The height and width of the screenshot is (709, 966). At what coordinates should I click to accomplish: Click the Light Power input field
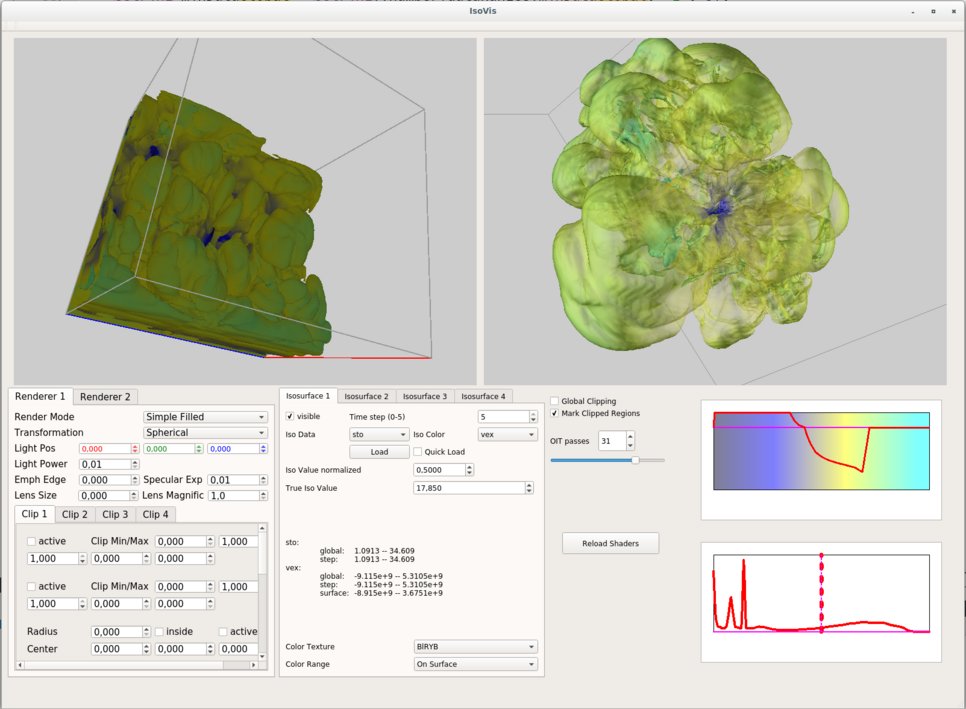pos(105,465)
